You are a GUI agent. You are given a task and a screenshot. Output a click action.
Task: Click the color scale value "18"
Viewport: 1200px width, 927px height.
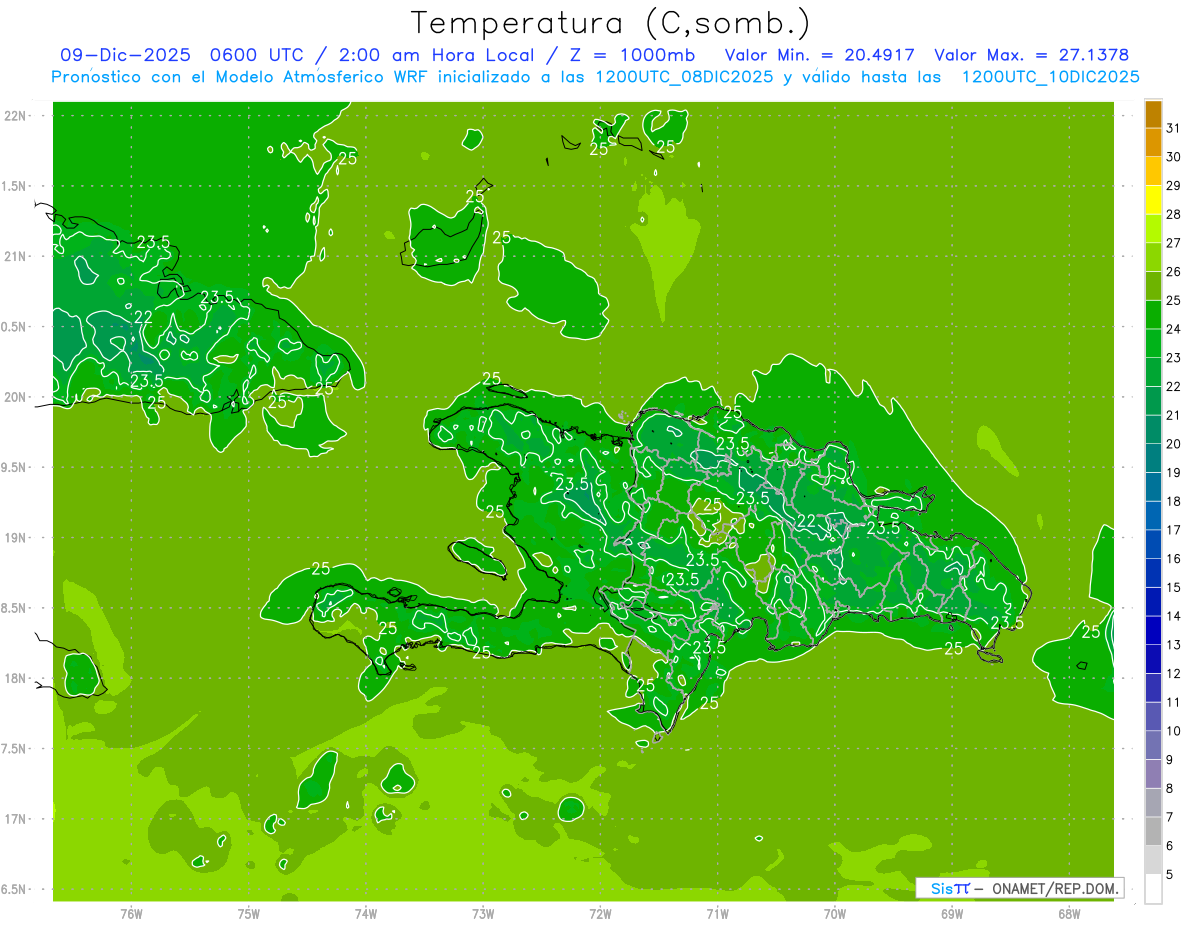1174,501
